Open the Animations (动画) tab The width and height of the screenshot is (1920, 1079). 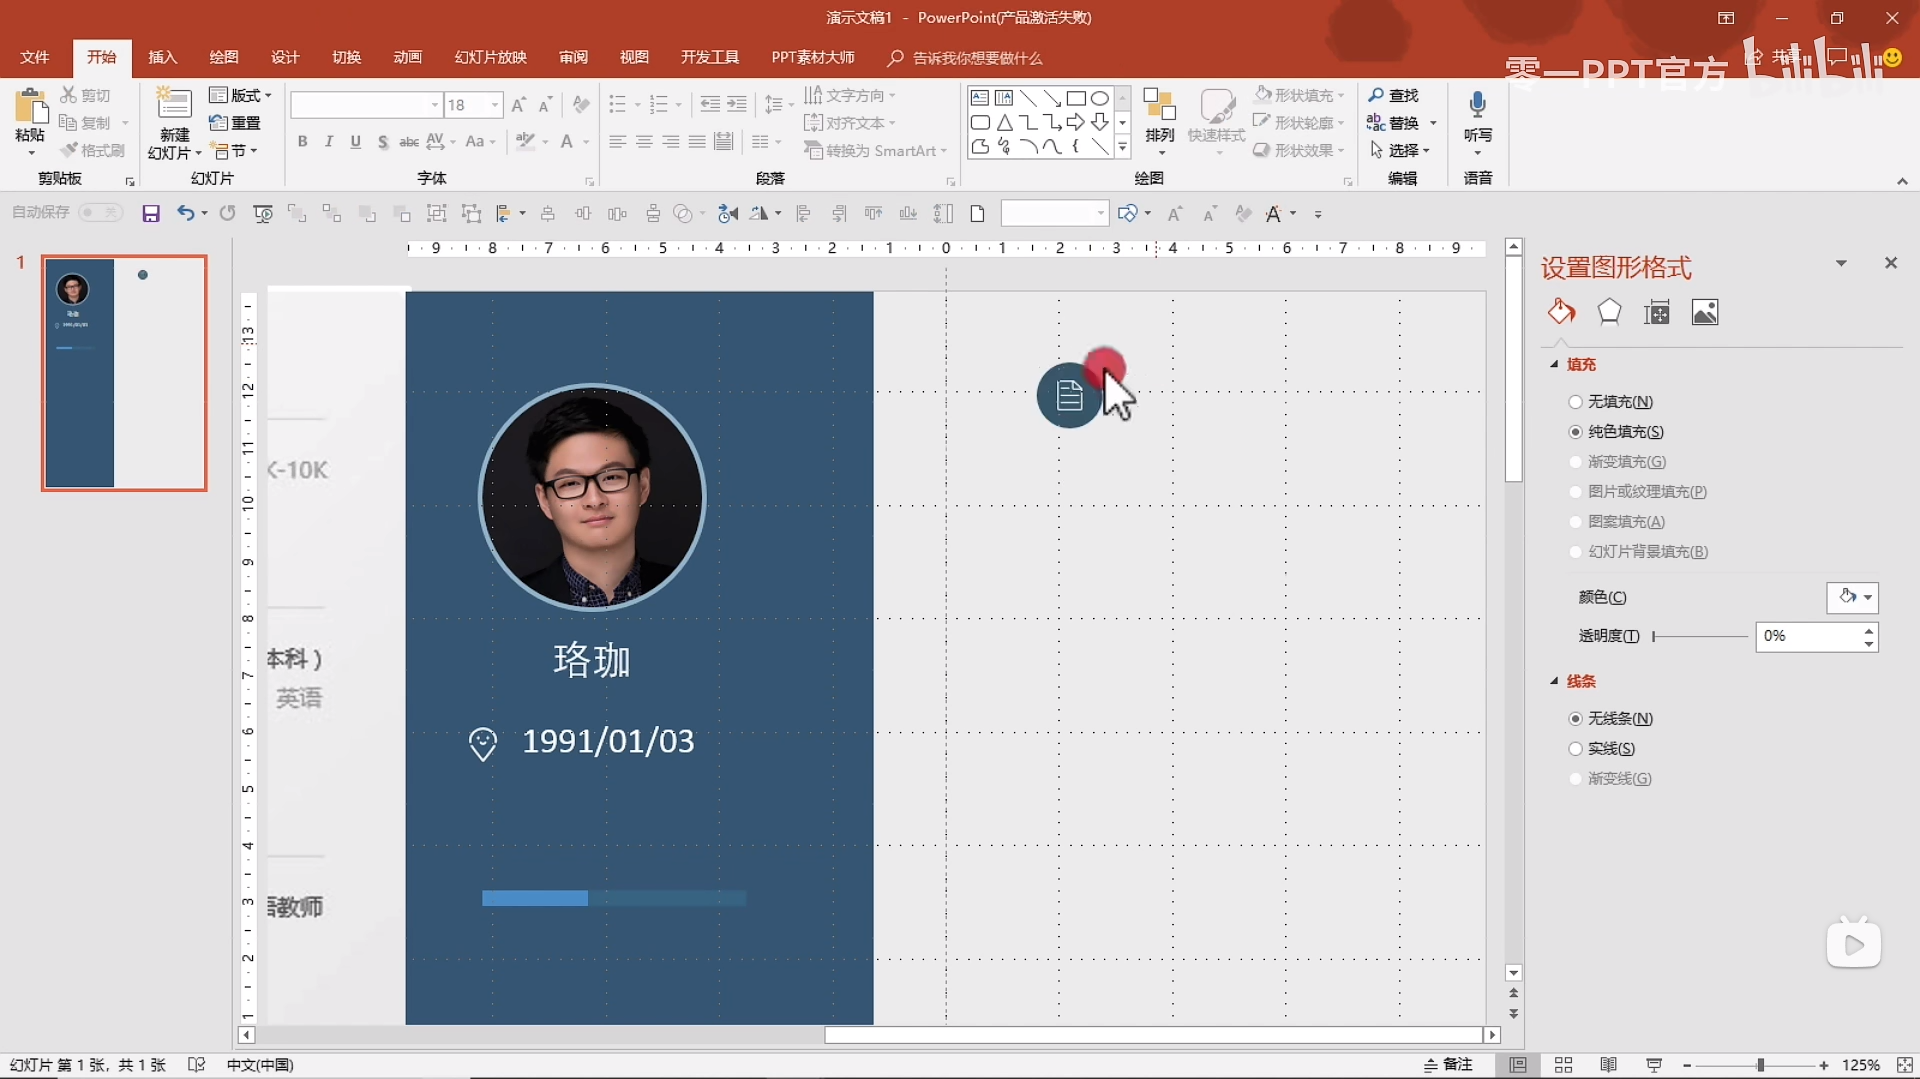(408, 57)
